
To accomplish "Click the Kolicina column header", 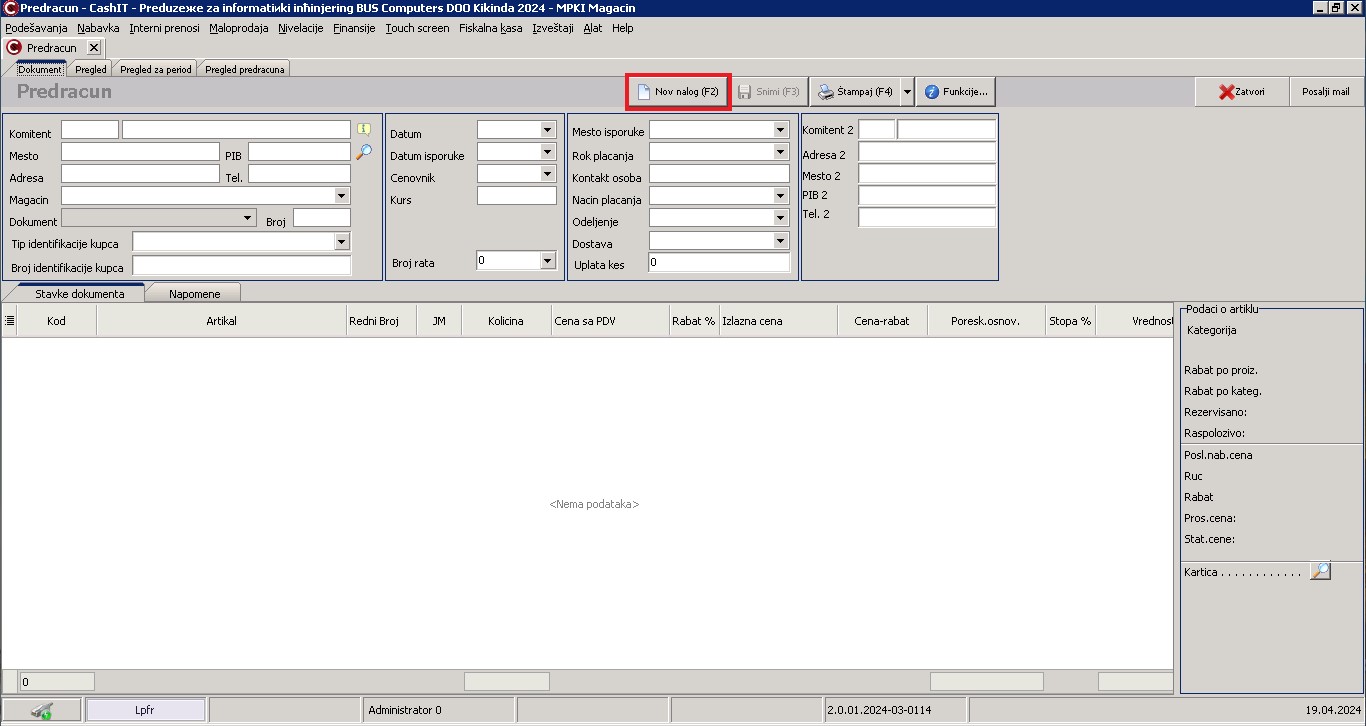I will point(506,321).
